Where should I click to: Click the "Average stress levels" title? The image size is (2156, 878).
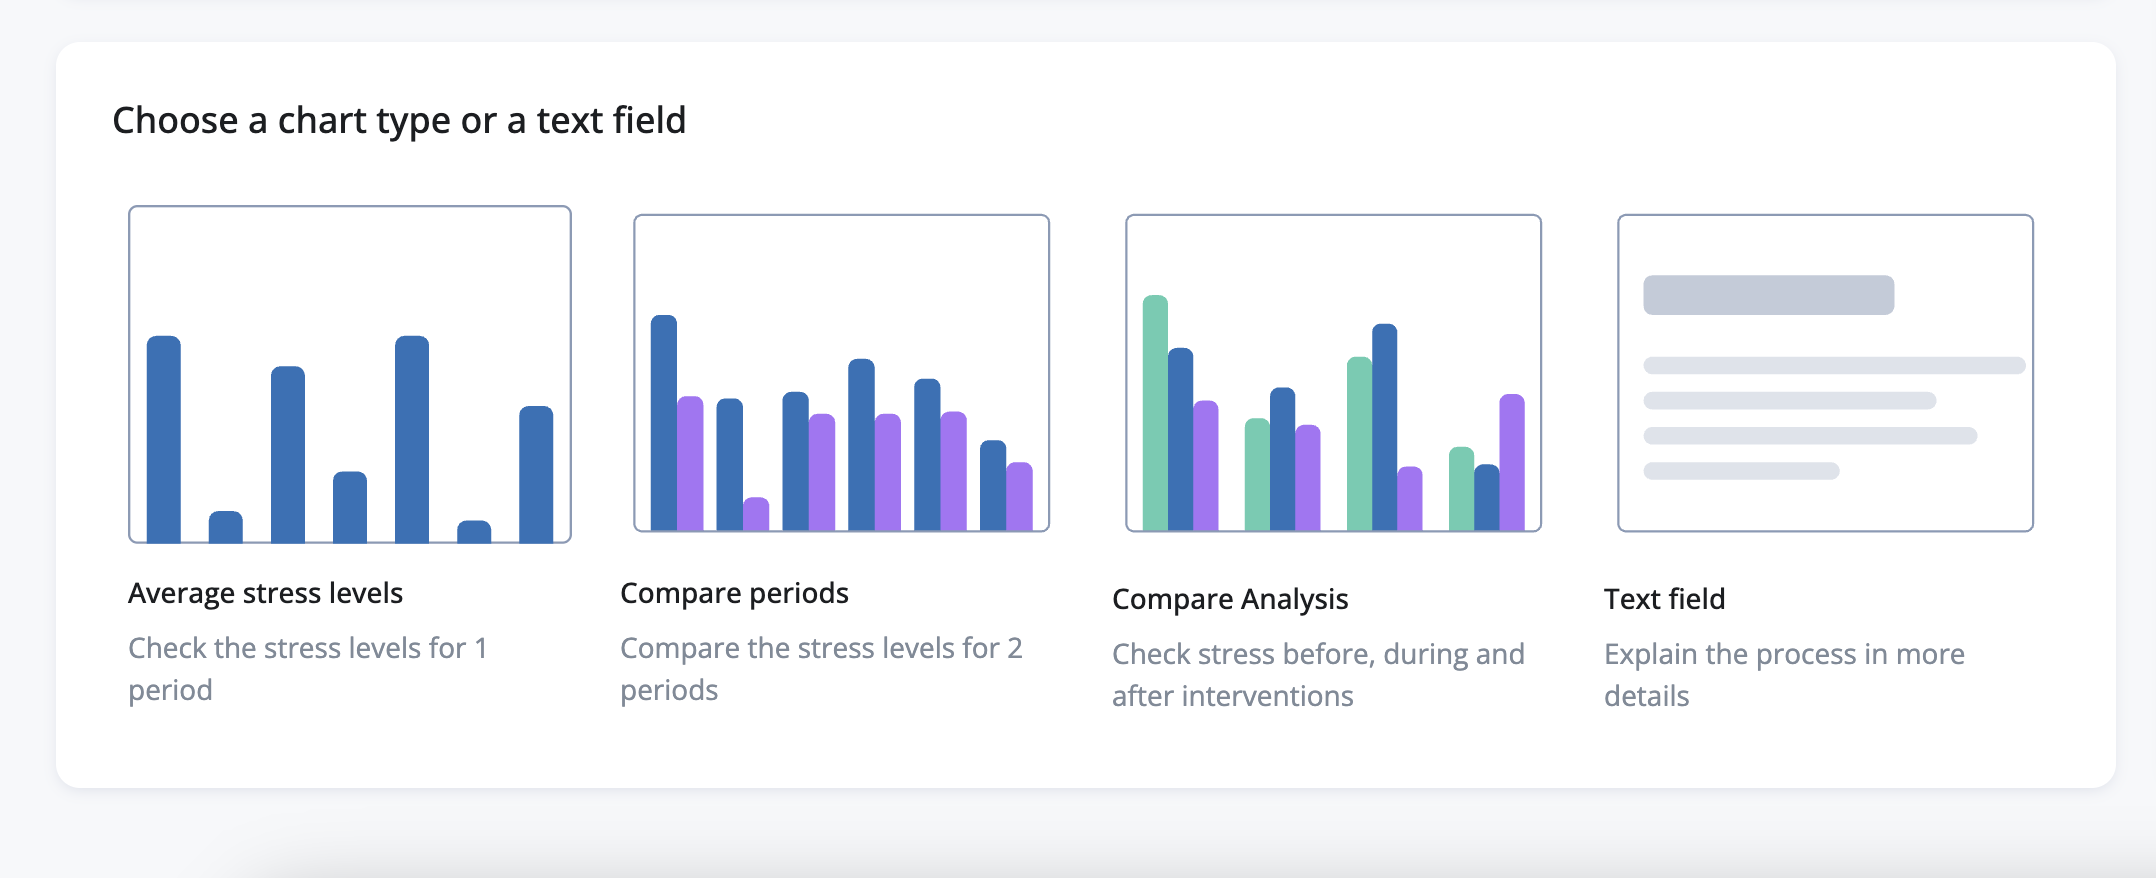click(x=265, y=593)
